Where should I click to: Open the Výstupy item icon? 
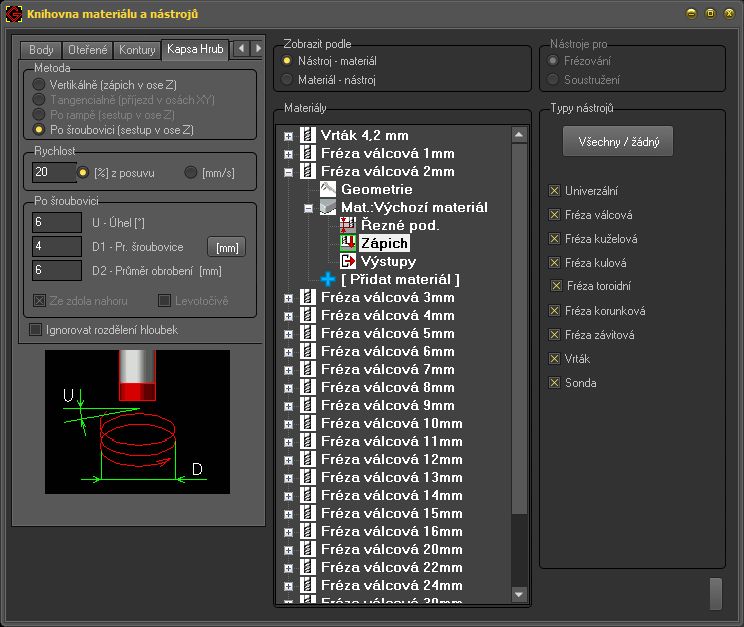coord(349,261)
